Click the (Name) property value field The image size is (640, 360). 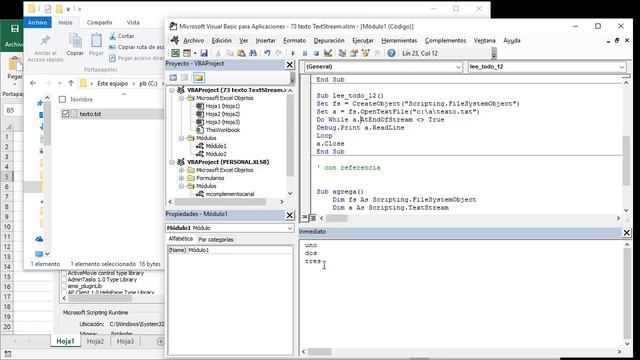[240, 250]
